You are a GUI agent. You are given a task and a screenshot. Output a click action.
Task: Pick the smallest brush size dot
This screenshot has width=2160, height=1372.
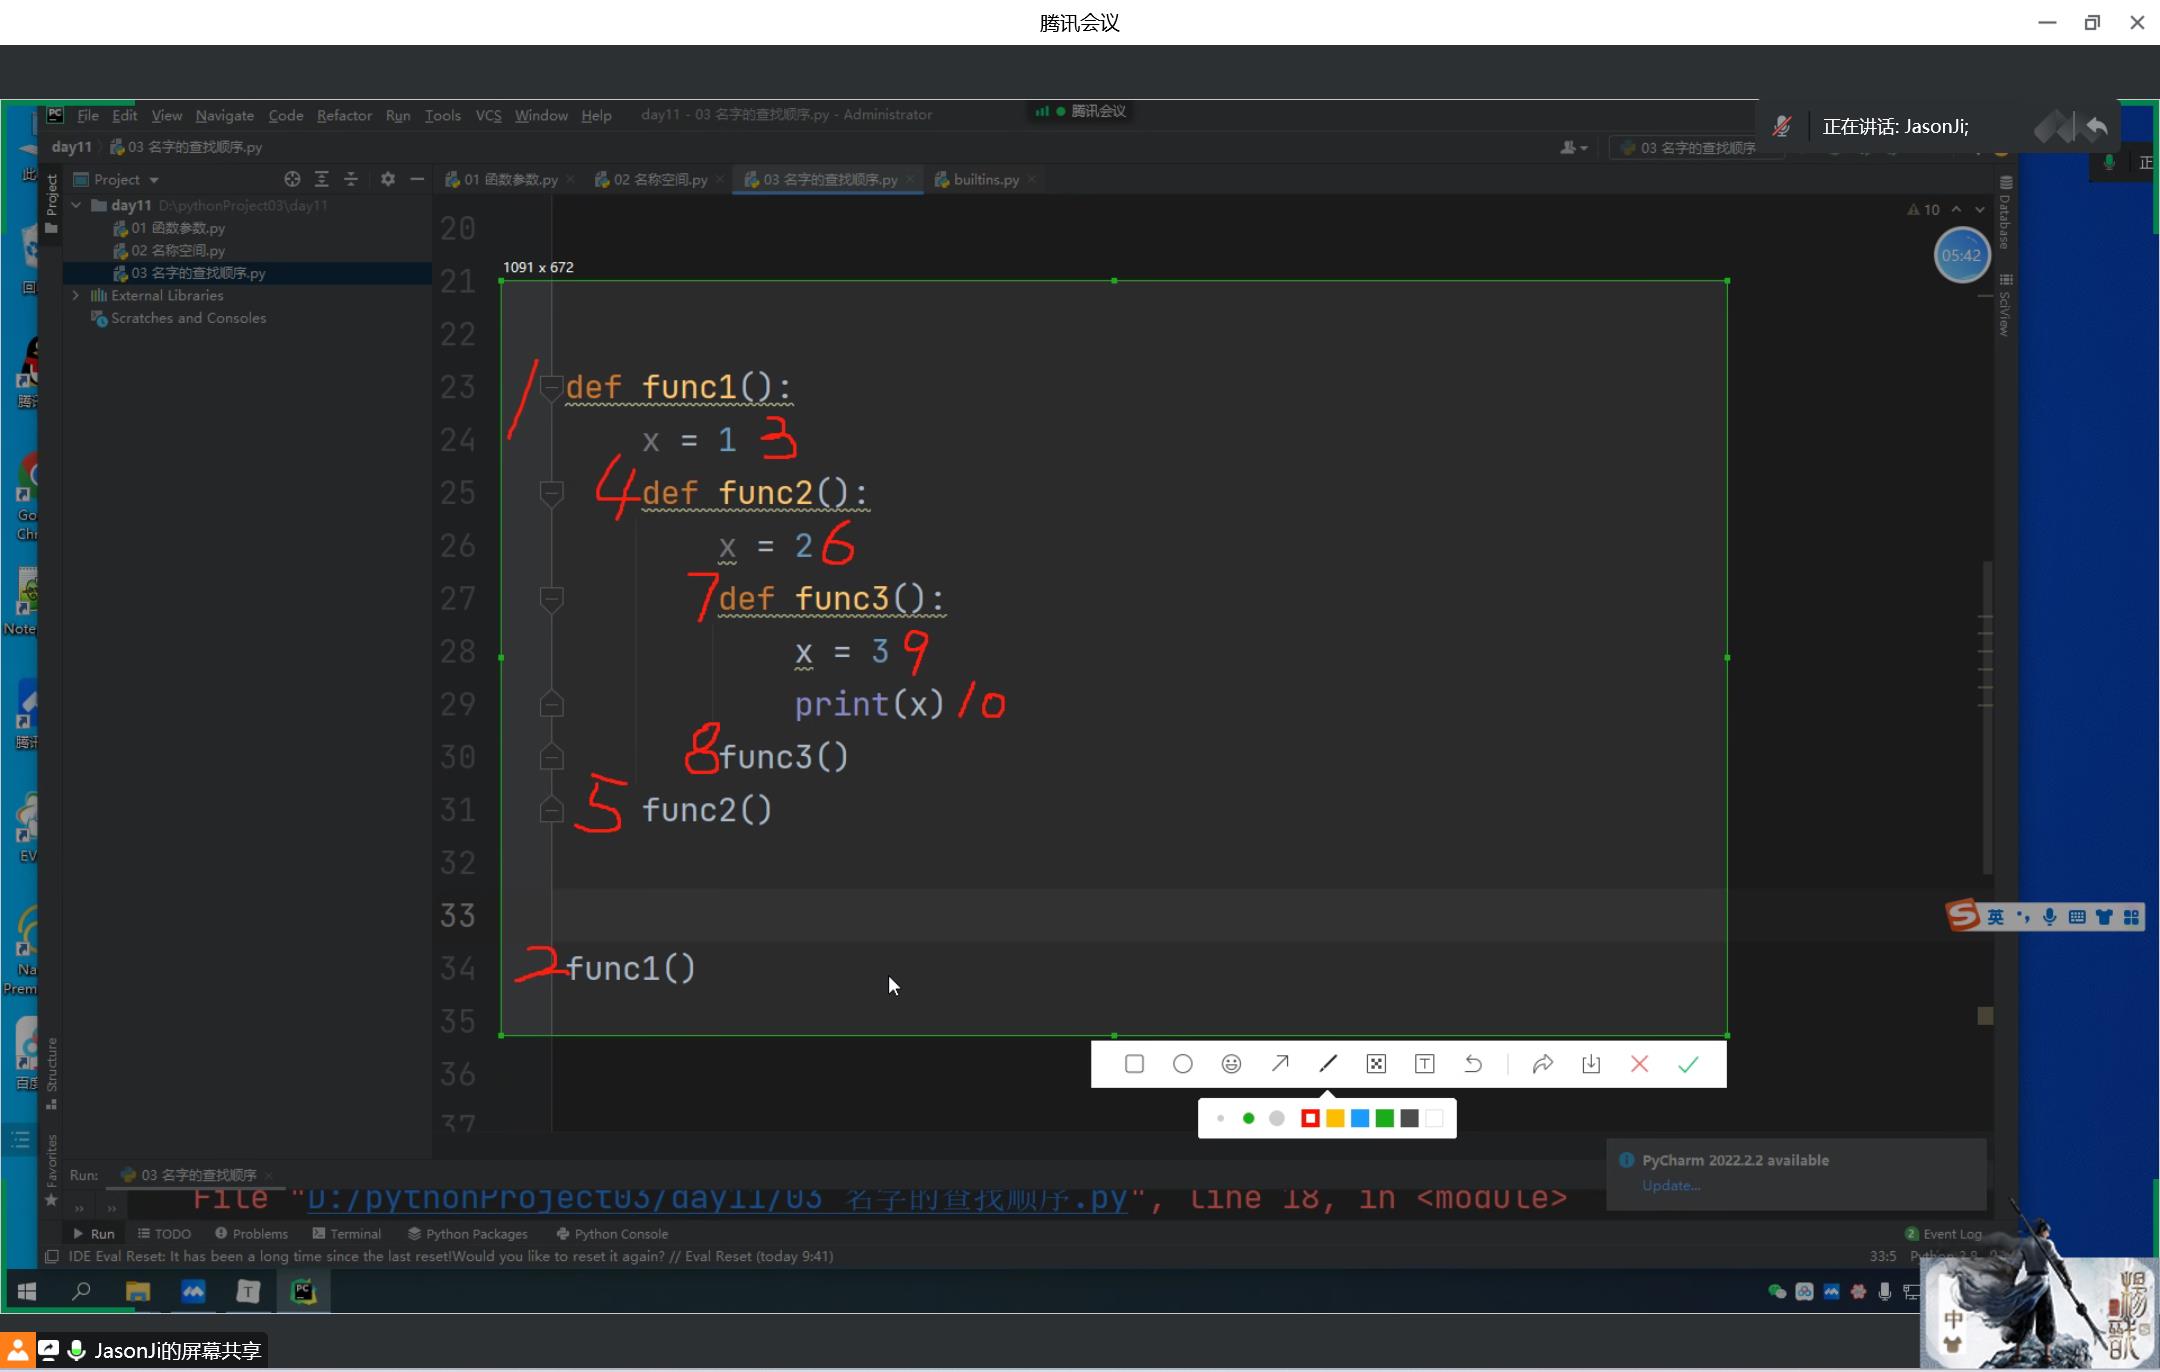pos(1220,1118)
